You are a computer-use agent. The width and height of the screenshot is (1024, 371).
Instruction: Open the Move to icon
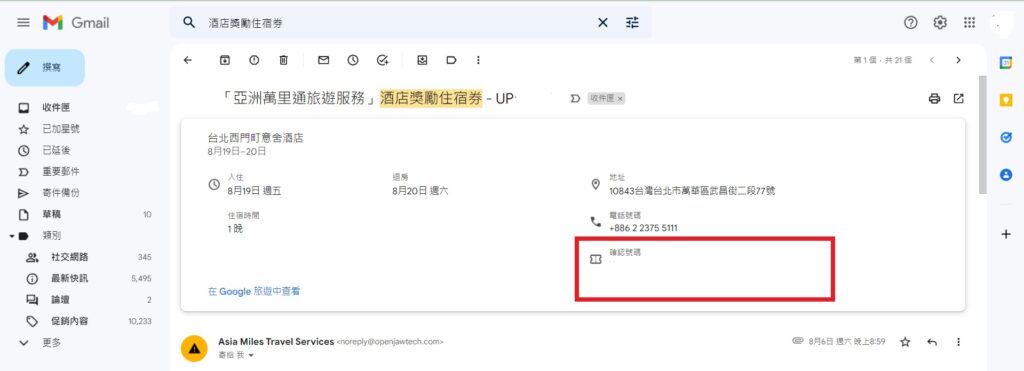pyautogui.click(x=423, y=60)
